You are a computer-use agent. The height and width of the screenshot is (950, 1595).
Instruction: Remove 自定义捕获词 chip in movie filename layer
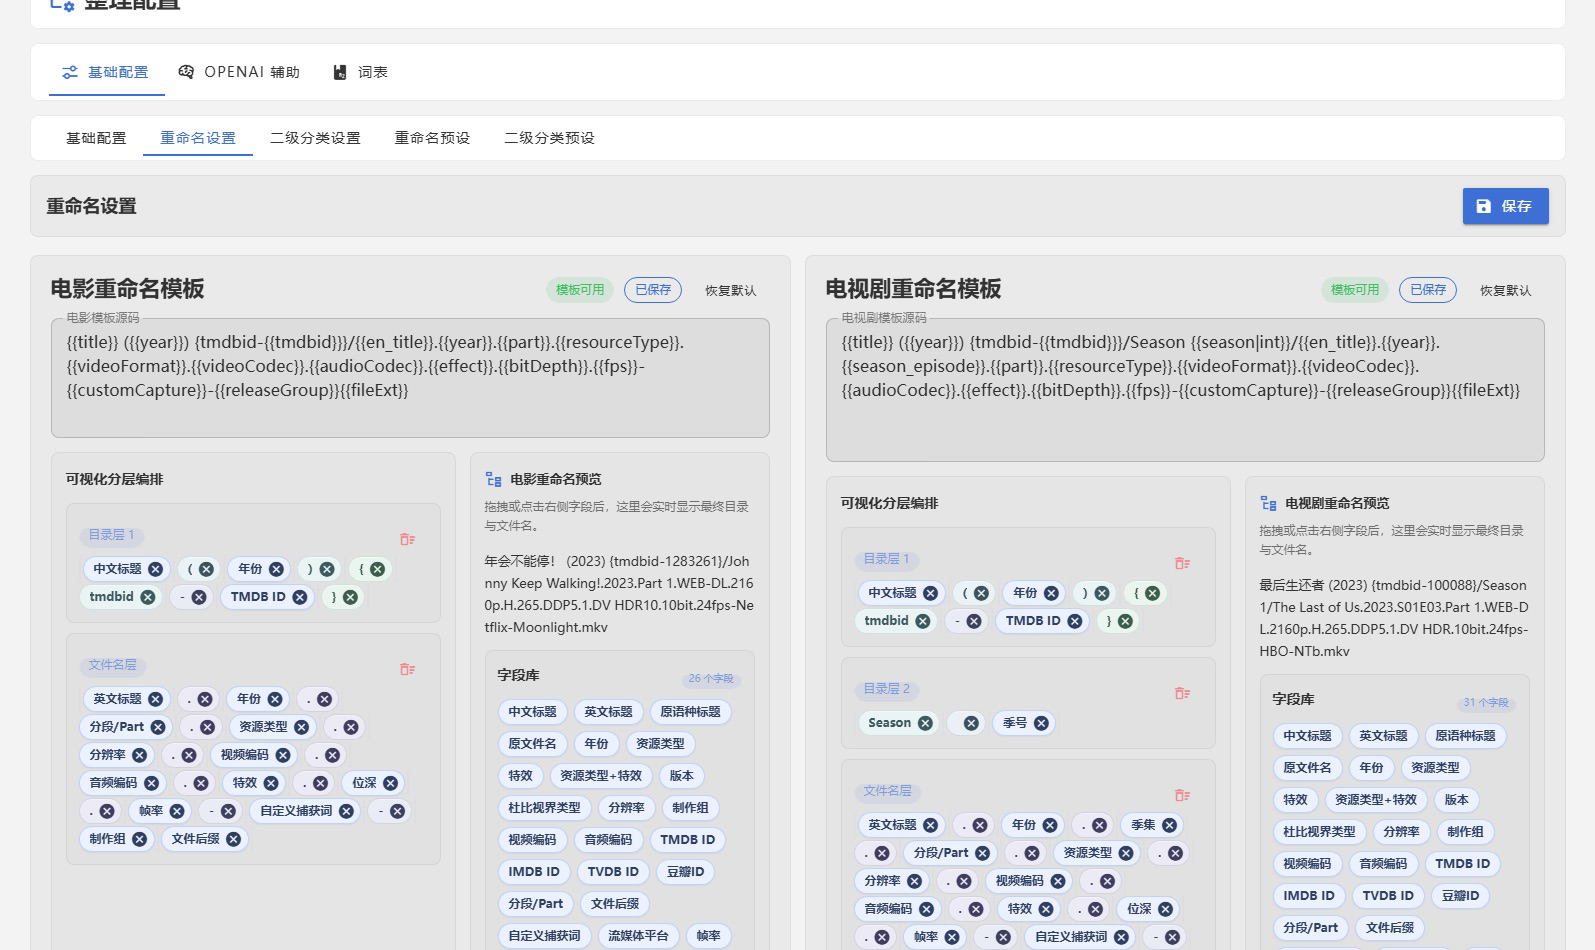(x=346, y=811)
